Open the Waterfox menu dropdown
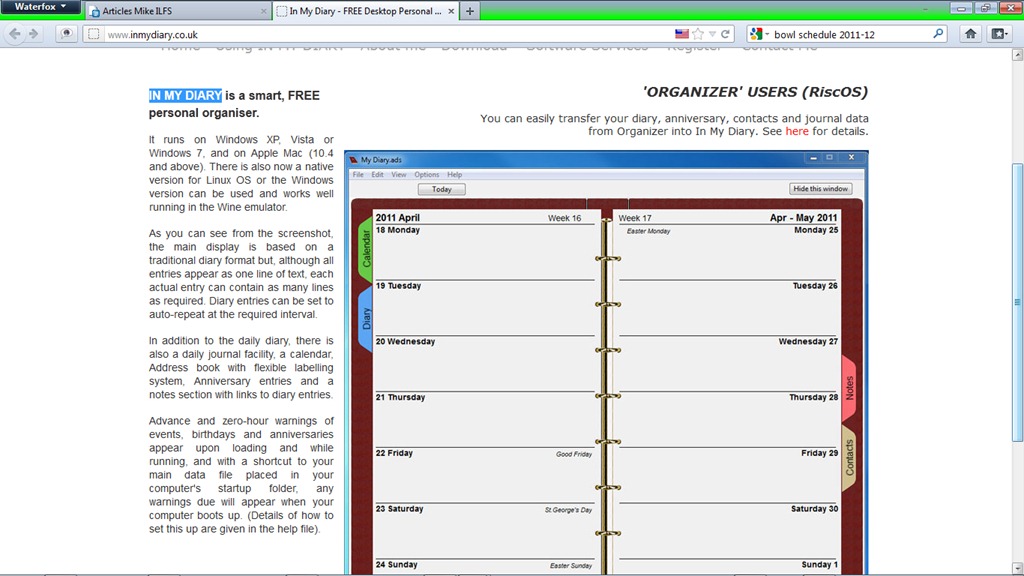The height and width of the screenshot is (576, 1024). click(38, 6)
